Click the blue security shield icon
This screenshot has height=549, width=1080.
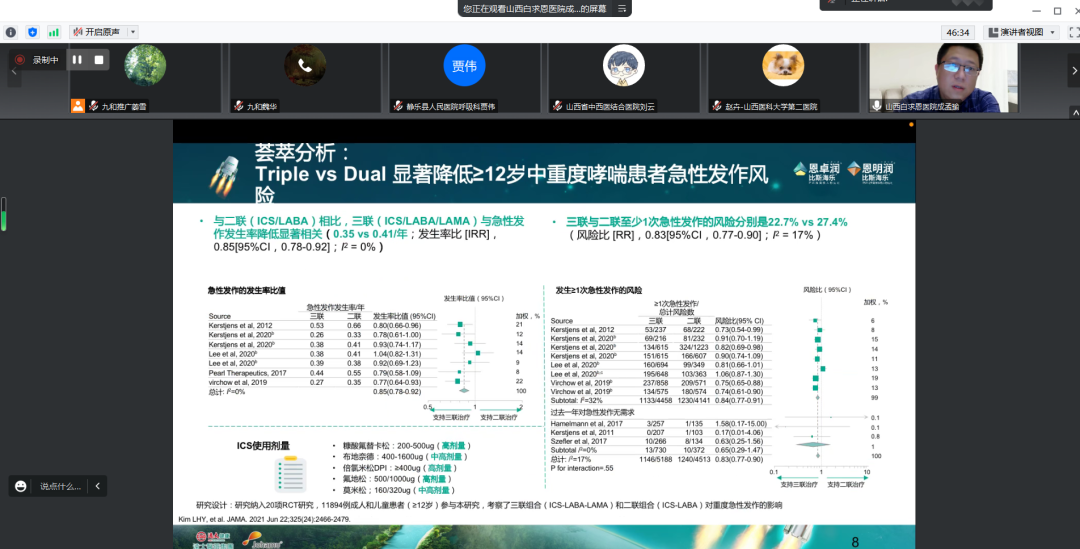(33, 32)
